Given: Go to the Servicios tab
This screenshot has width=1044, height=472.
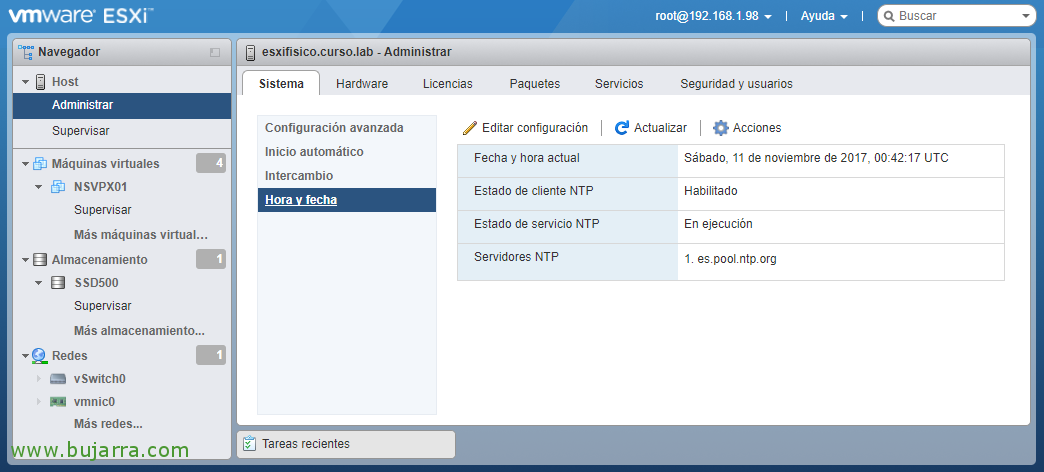Looking at the screenshot, I should coord(619,84).
